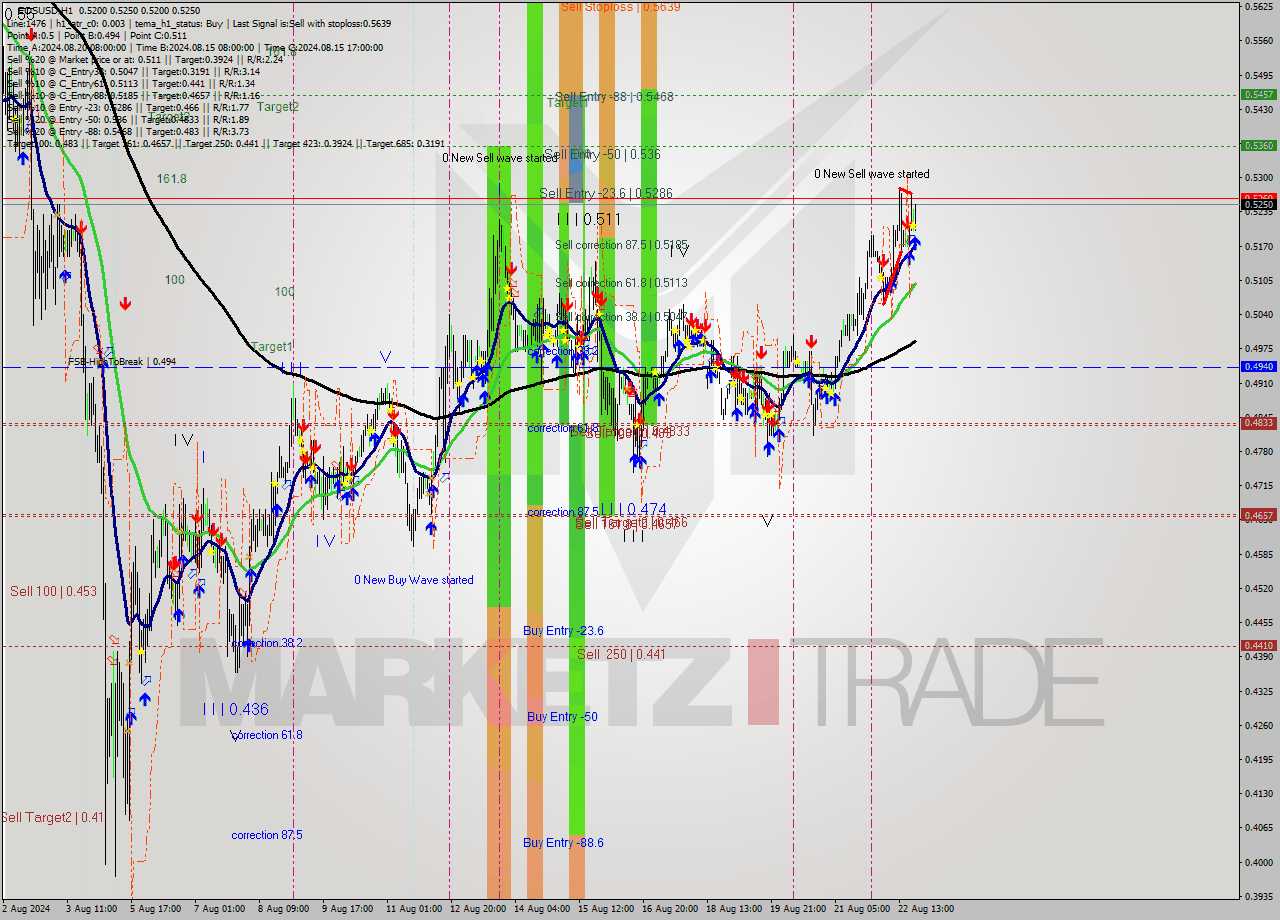
Task: Select the '21 Aug 05:00' time axis label
Action: [862, 909]
